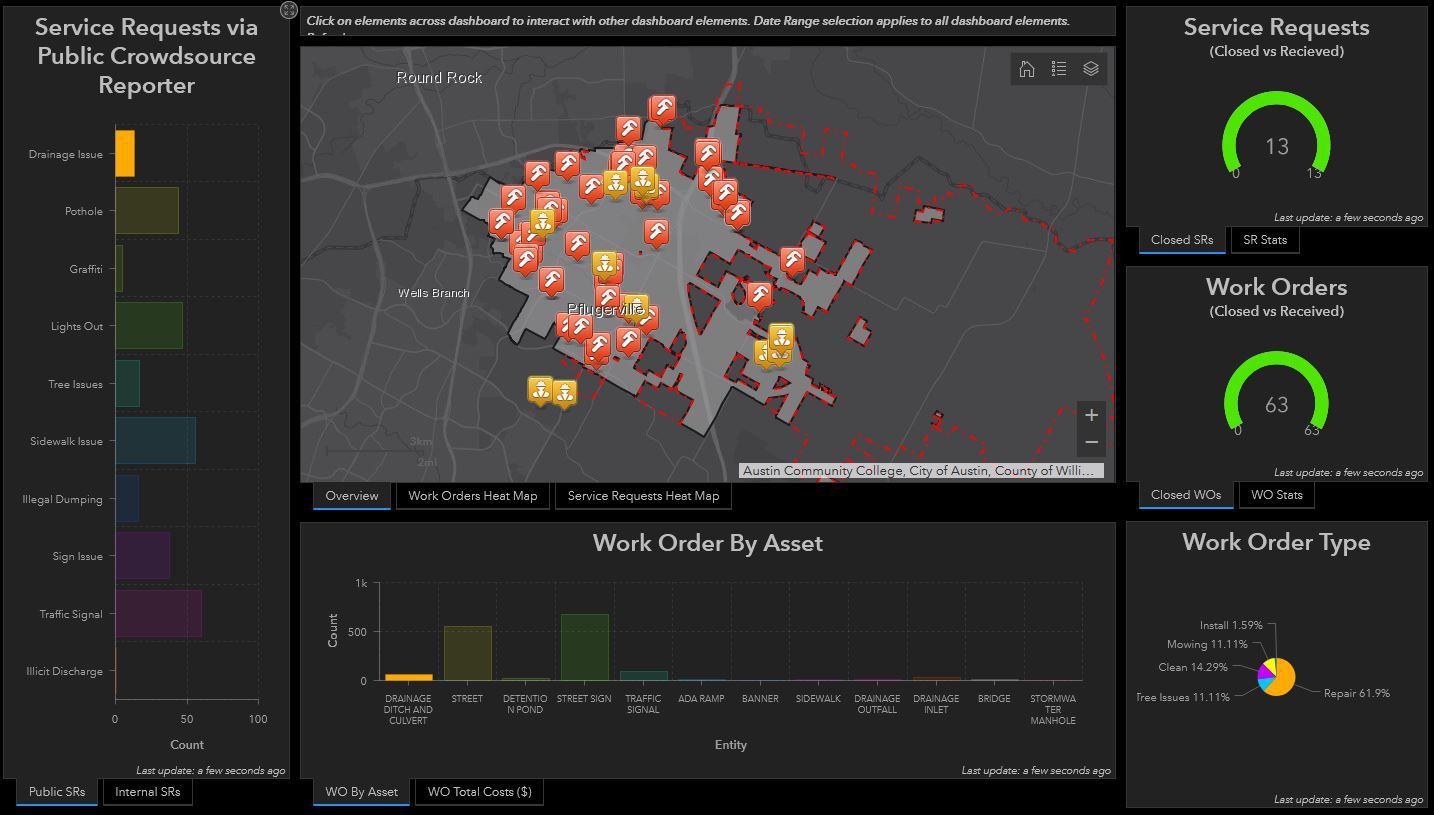Open the Work Orders Heat Map tab
Screen dimensions: 1434x815
coord(472,496)
